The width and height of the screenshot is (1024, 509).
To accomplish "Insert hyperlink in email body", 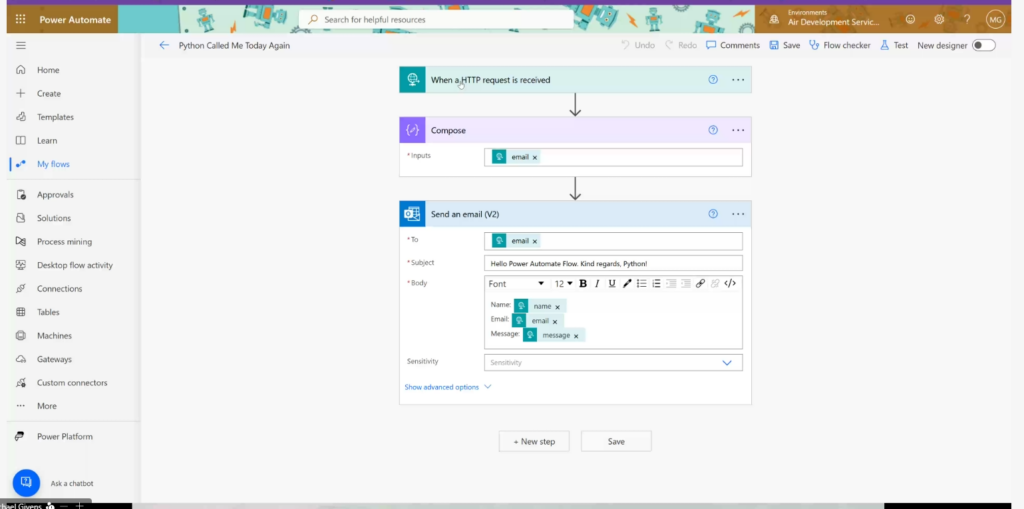I will tap(700, 284).
